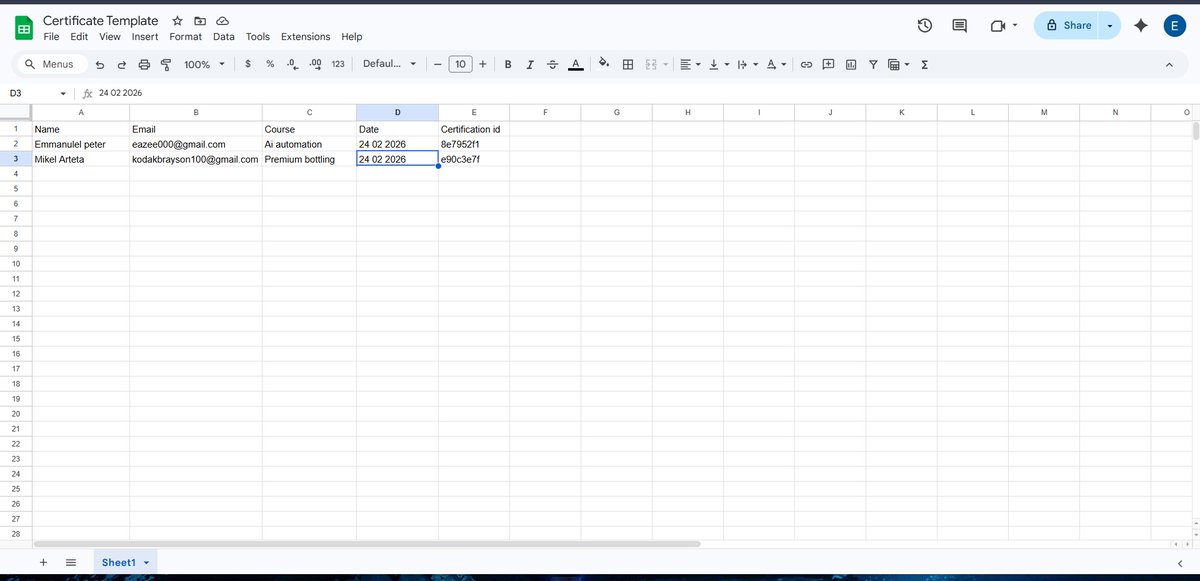This screenshot has height=581, width=1200.
Task: Open the Google account avatar E
Action: coord(1176,26)
